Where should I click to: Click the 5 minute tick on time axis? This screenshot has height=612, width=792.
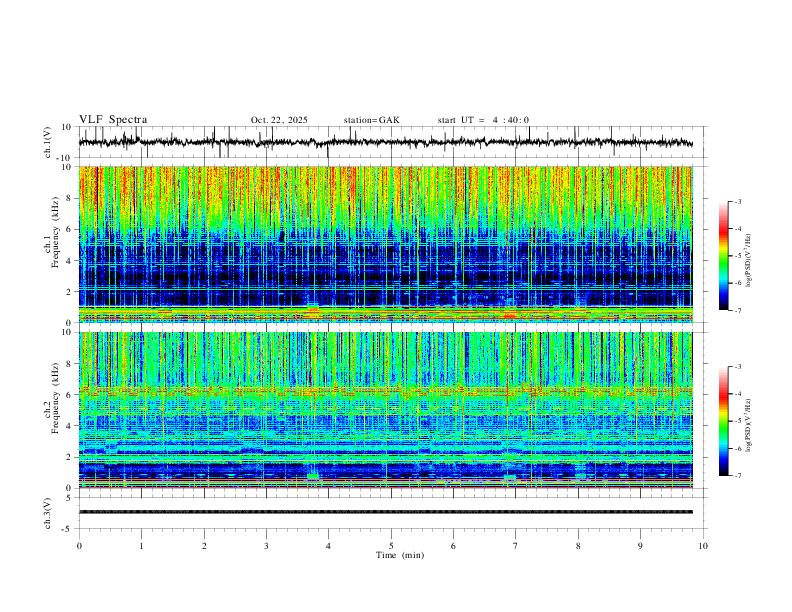(x=391, y=546)
